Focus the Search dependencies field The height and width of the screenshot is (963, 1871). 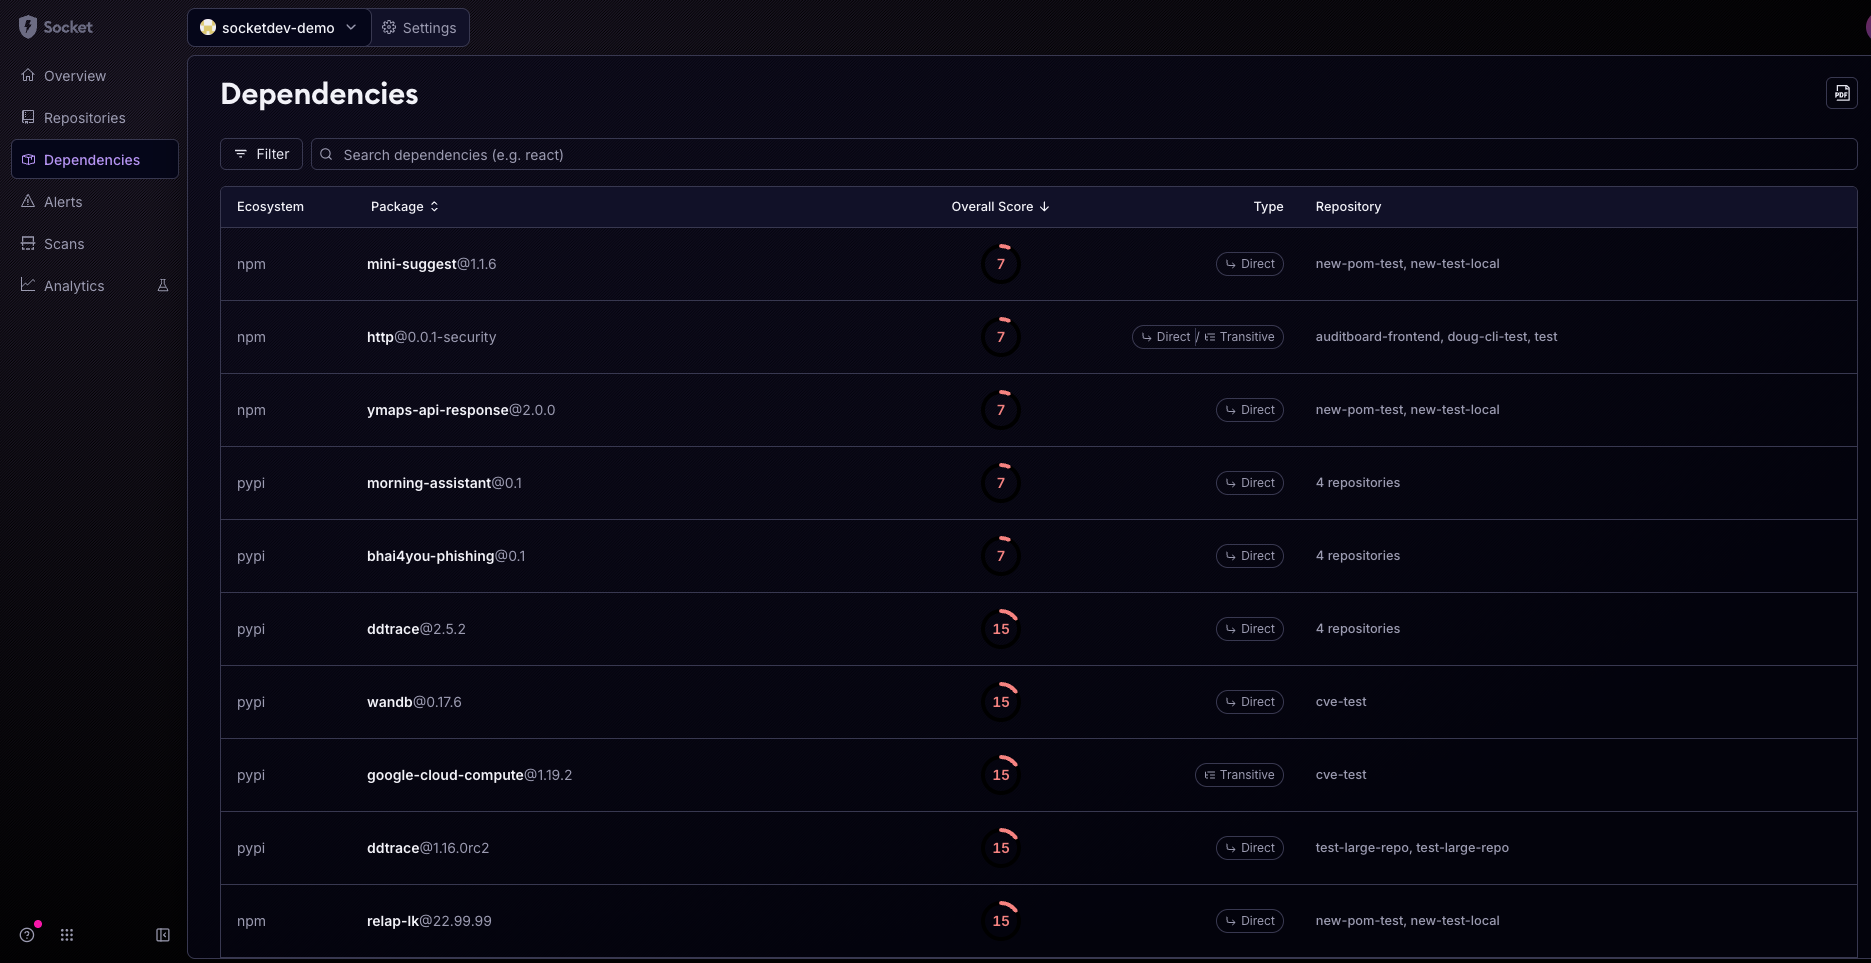1084,154
